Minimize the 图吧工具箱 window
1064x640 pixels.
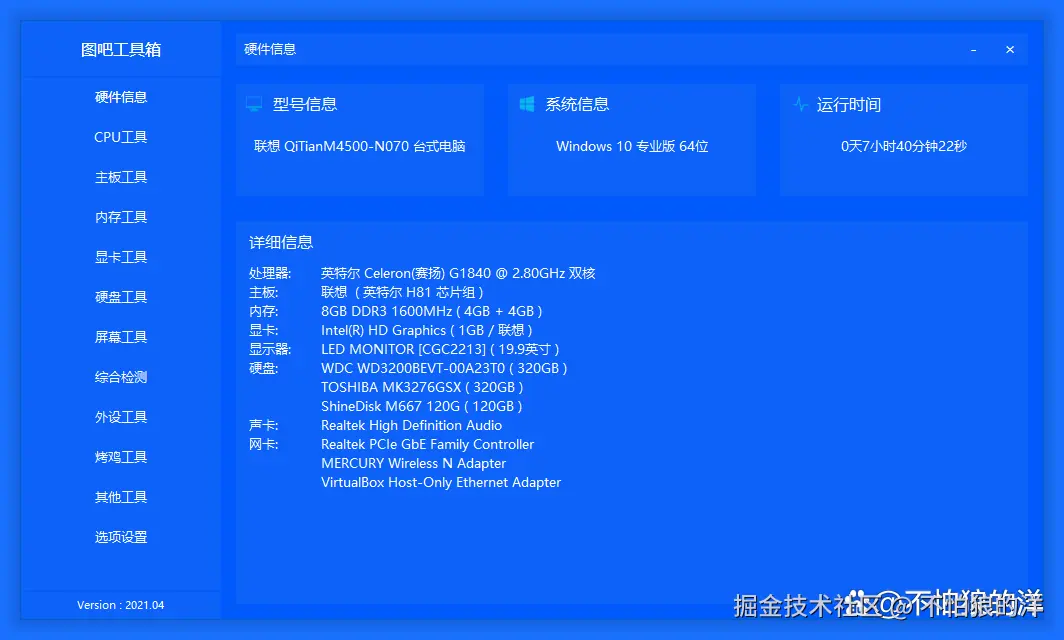973,50
